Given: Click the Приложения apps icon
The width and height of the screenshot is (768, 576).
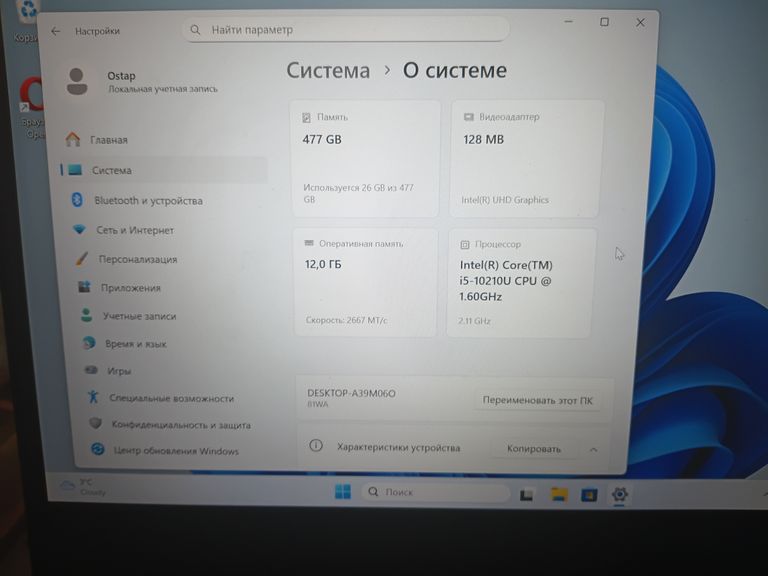Looking at the screenshot, I should (x=84, y=287).
